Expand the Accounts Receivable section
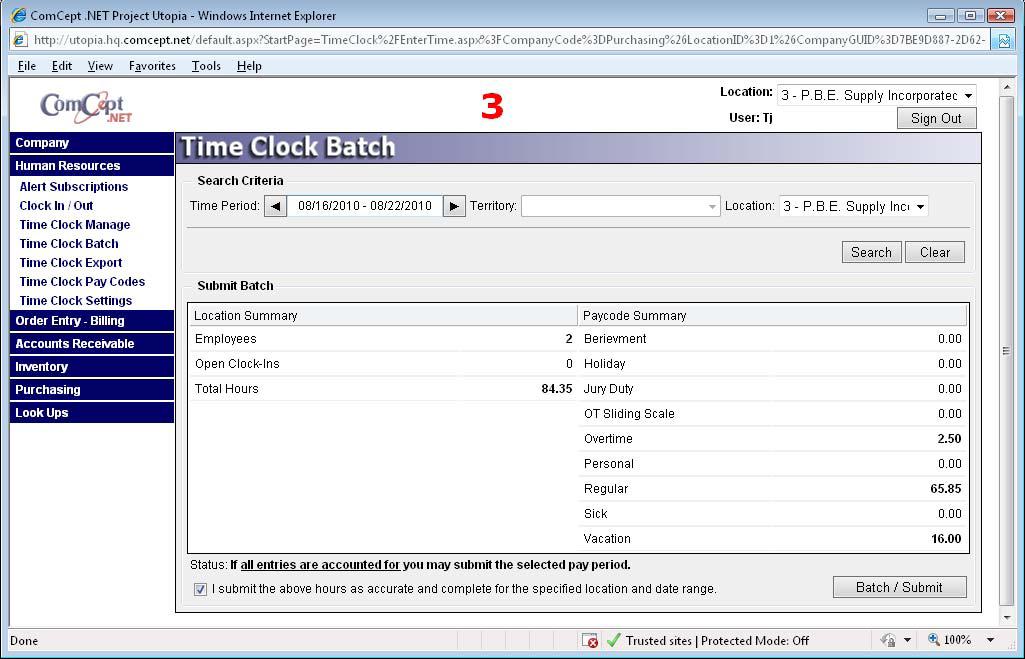 75,343
